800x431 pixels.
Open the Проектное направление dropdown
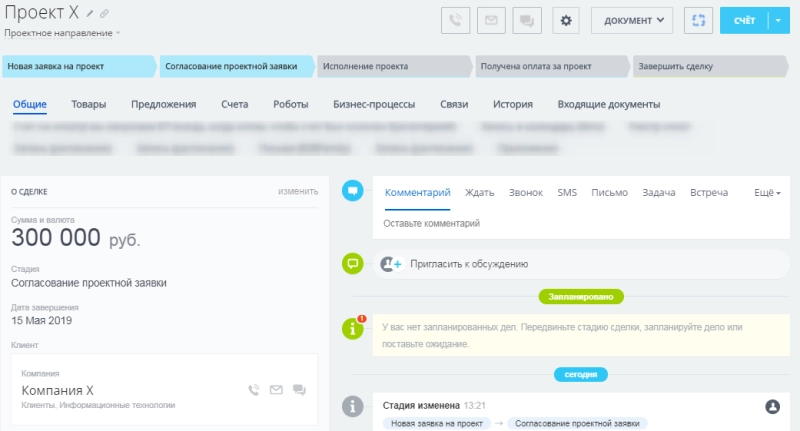(62, 33)
